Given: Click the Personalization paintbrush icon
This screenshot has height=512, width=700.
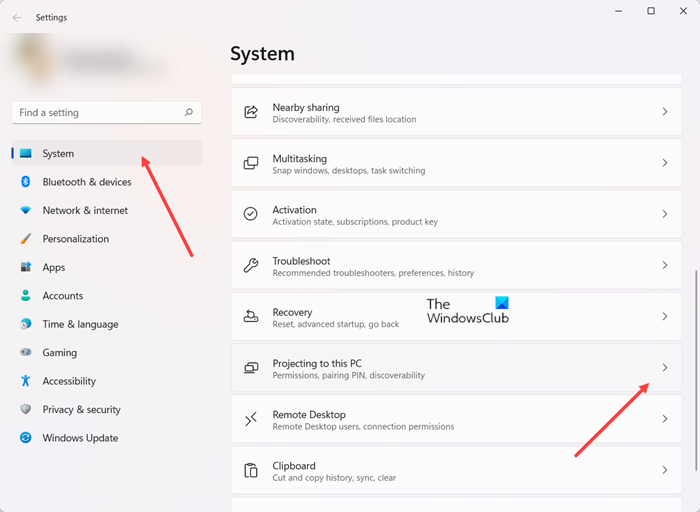Looking at the screenshot, I should pyautogui.click(x=25, y=239).
